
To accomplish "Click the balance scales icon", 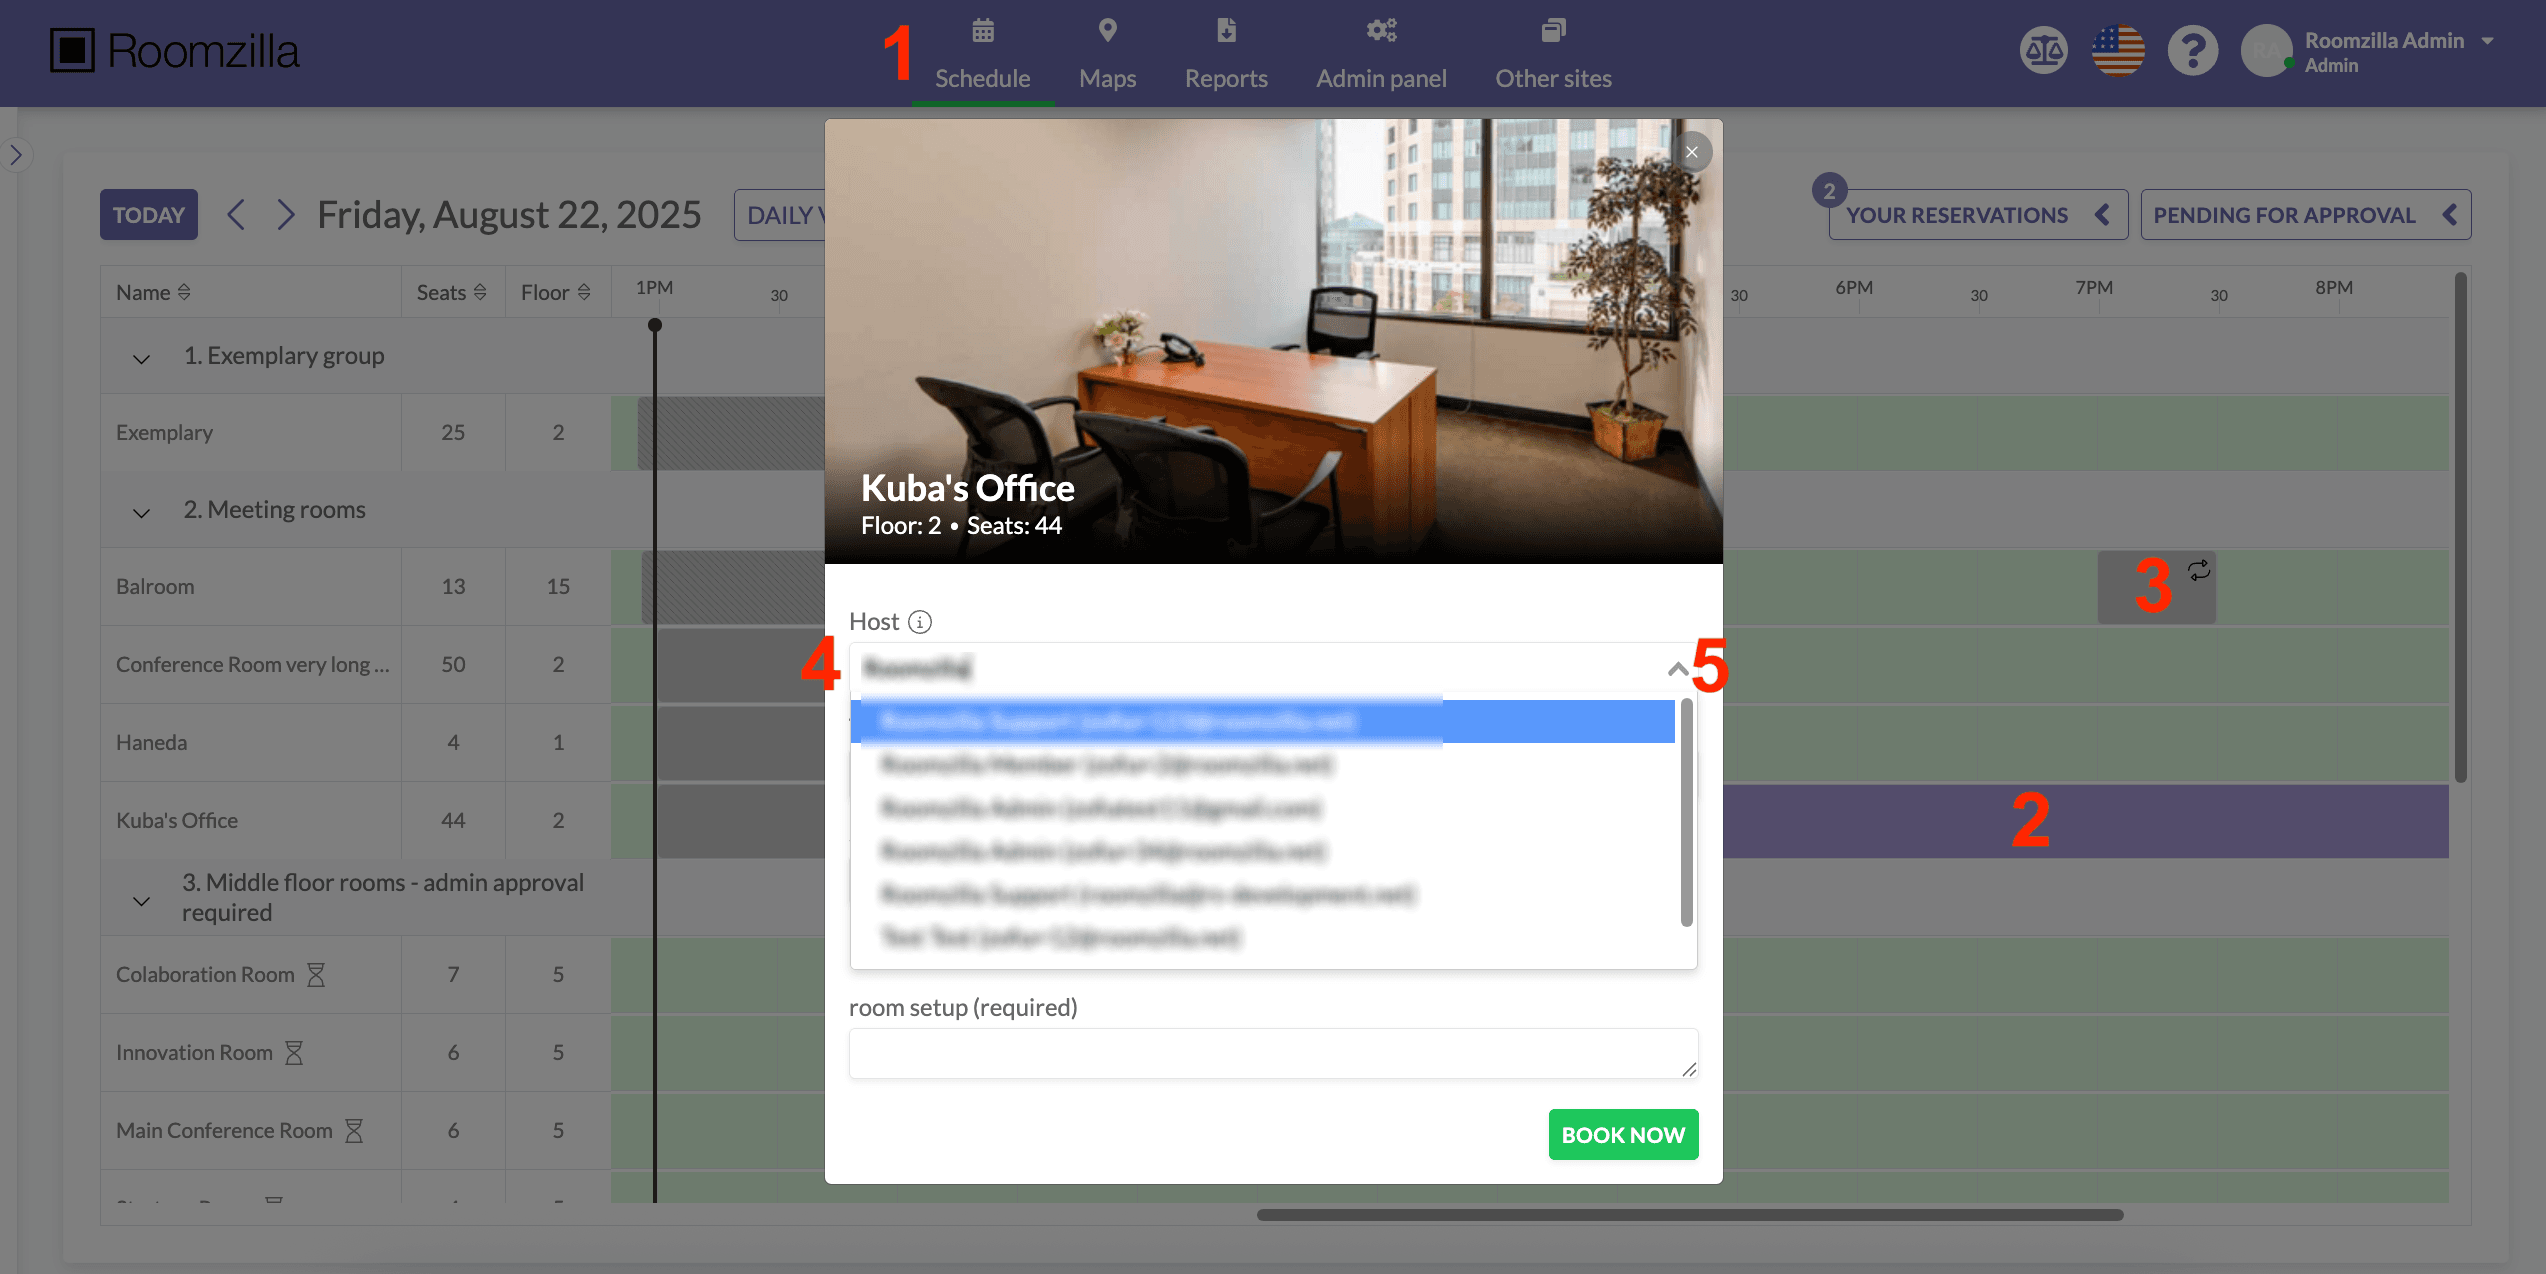I will click(2043, 51).
